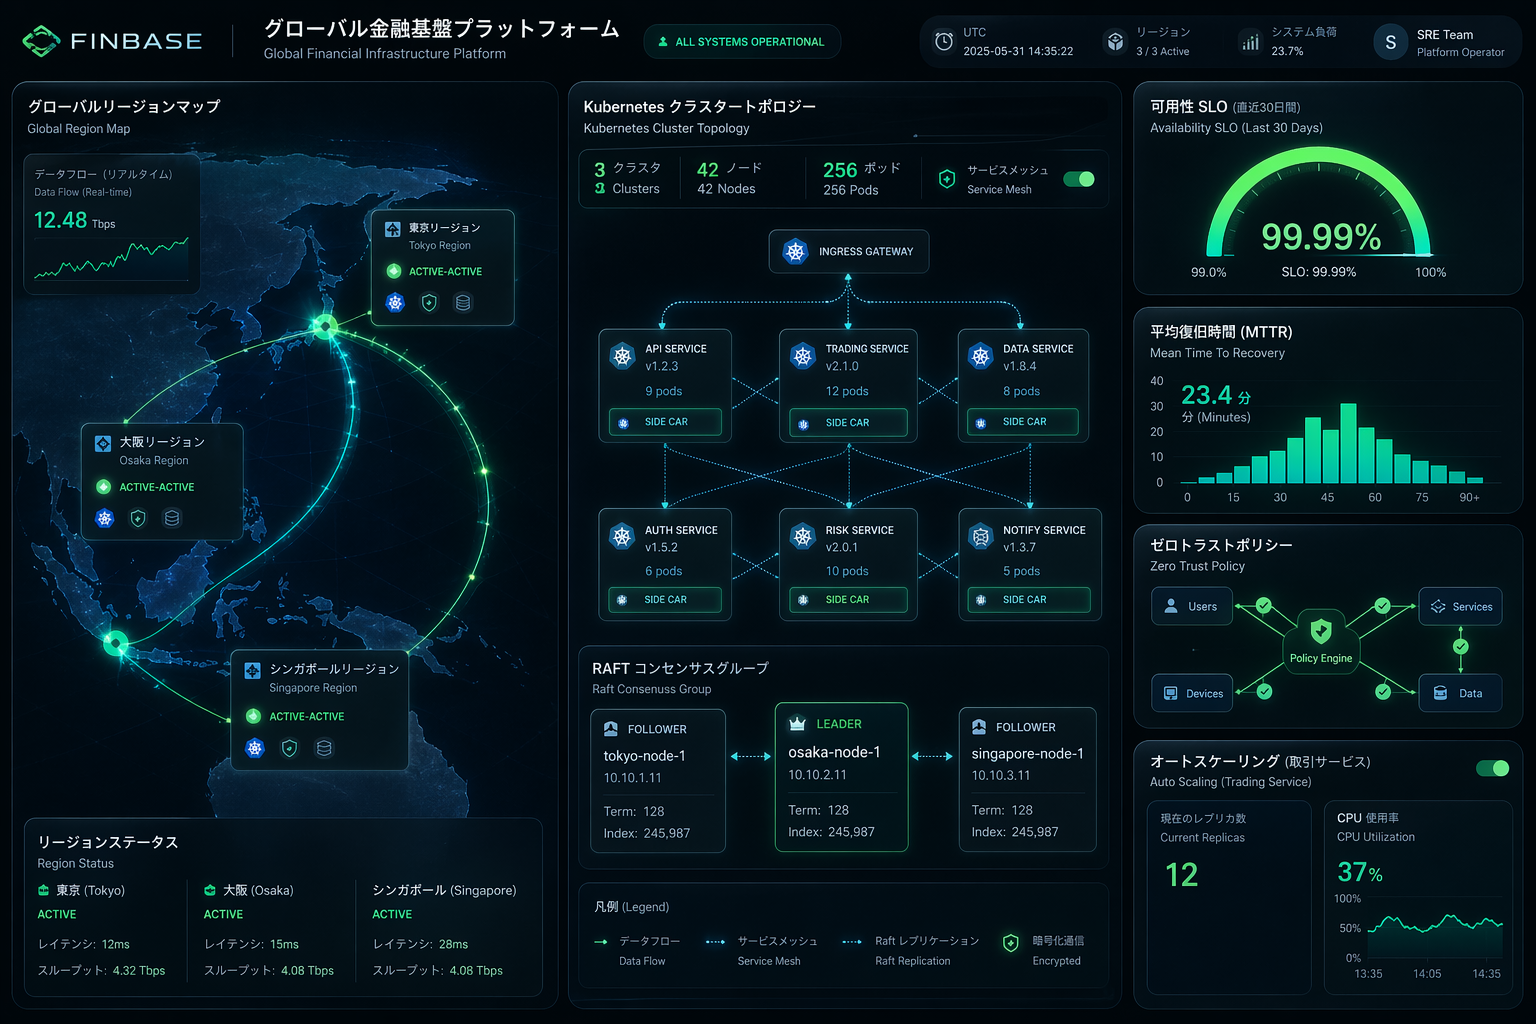Disable Auto Scaling for the Trading Service
1536x1024 pixels.
coord(1491,769)
